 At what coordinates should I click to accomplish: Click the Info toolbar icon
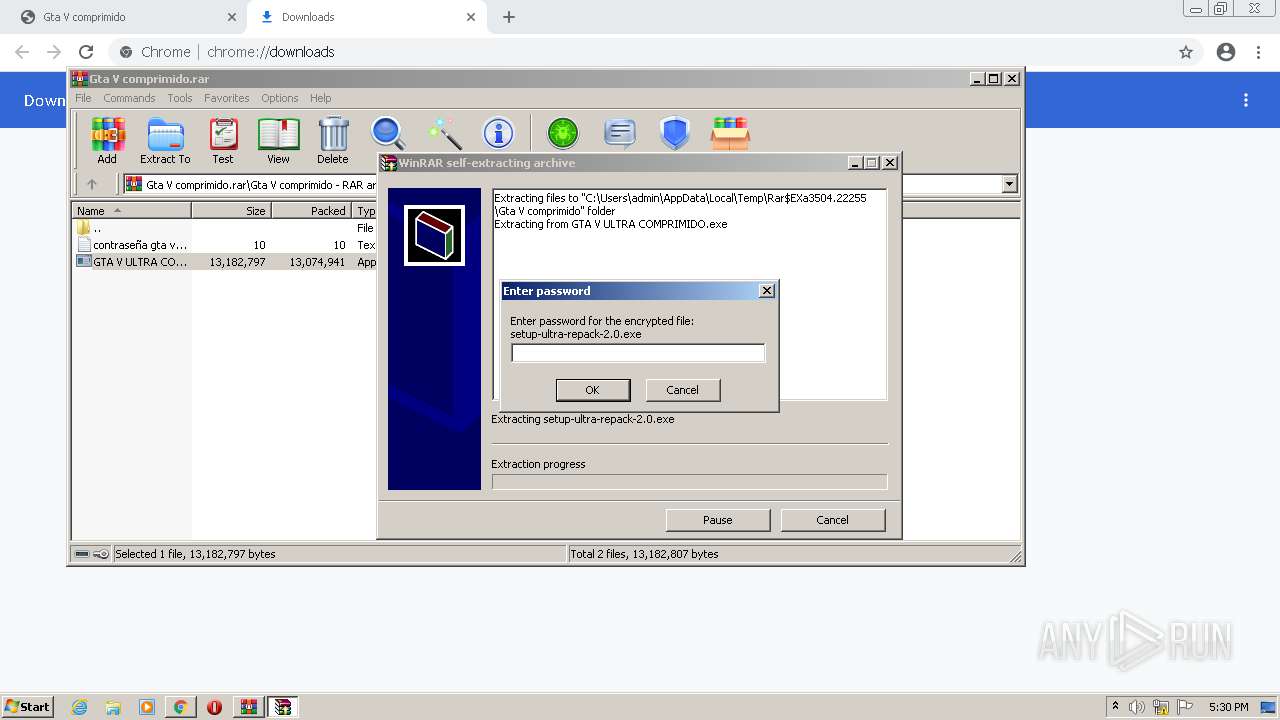coord(498,133)
